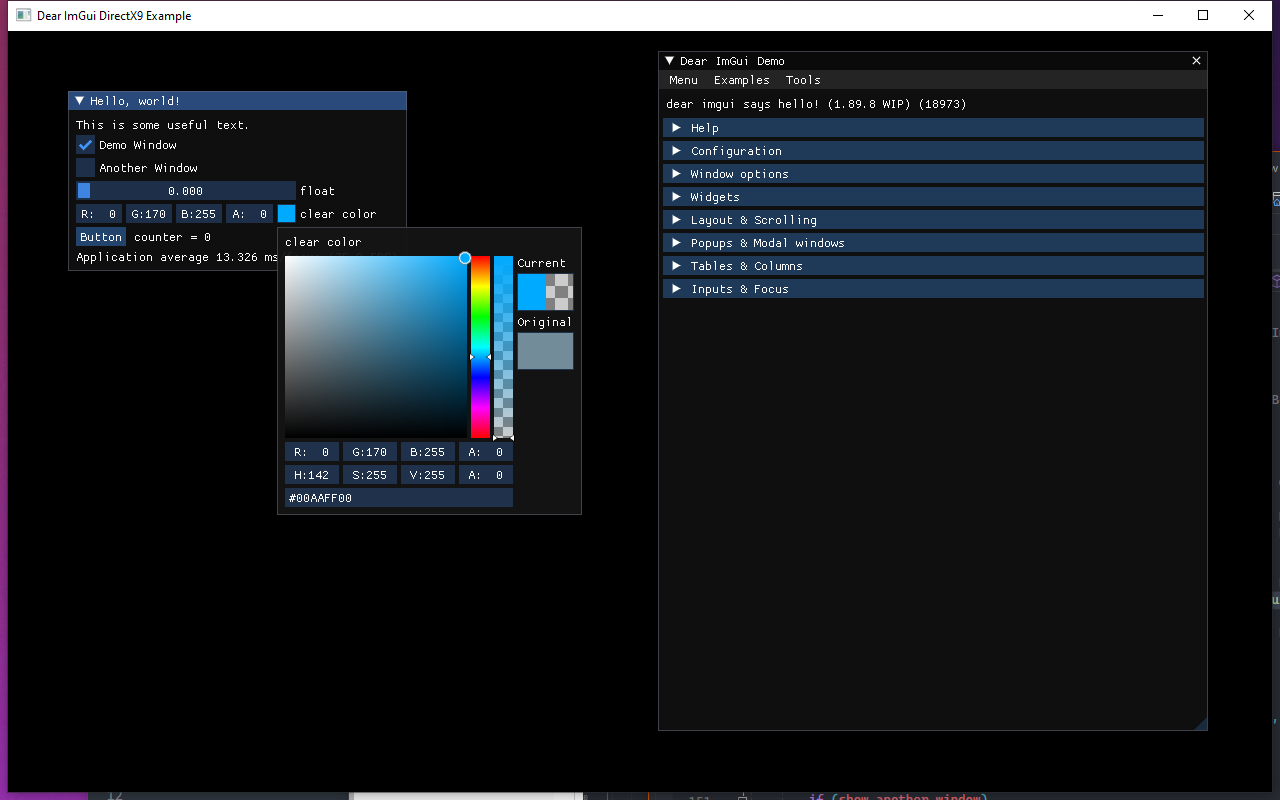Viewport: 1280px width, 800px height.
Task: Expand the Tables & Columns section
Action: coord(933,266)
